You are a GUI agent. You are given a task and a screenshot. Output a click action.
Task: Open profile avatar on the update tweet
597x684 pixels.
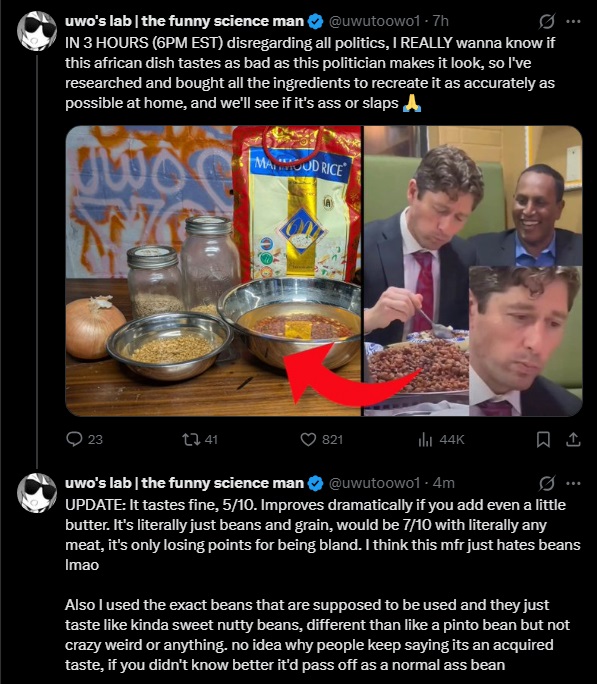37,493
